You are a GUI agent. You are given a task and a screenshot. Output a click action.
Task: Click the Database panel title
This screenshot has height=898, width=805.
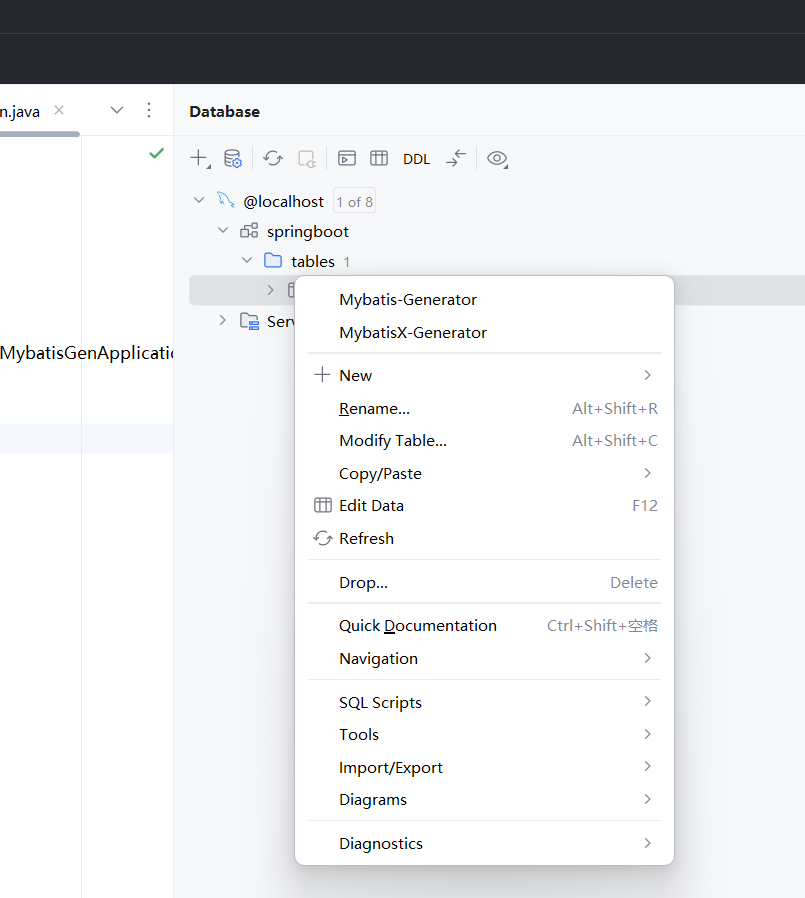click(x=224, y=111)
